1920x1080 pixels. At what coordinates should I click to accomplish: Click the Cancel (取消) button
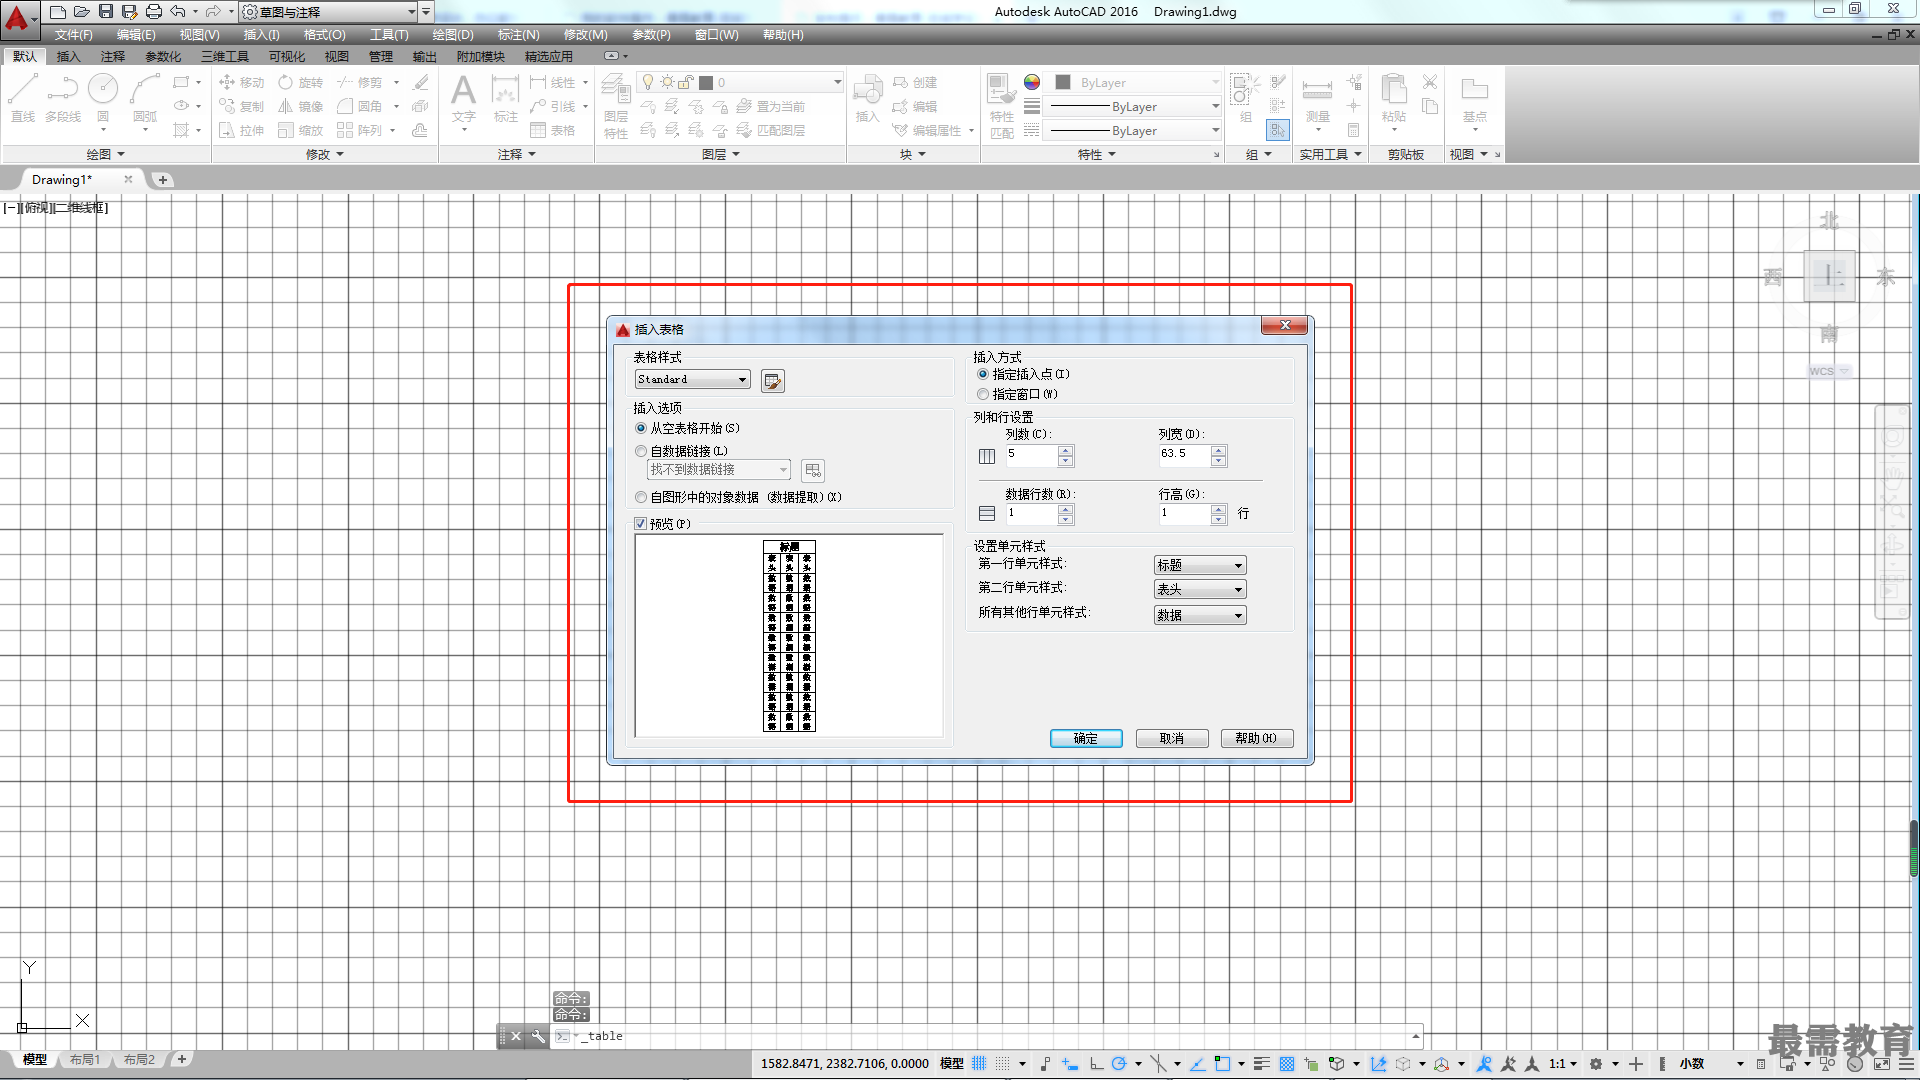point(1172,738)
